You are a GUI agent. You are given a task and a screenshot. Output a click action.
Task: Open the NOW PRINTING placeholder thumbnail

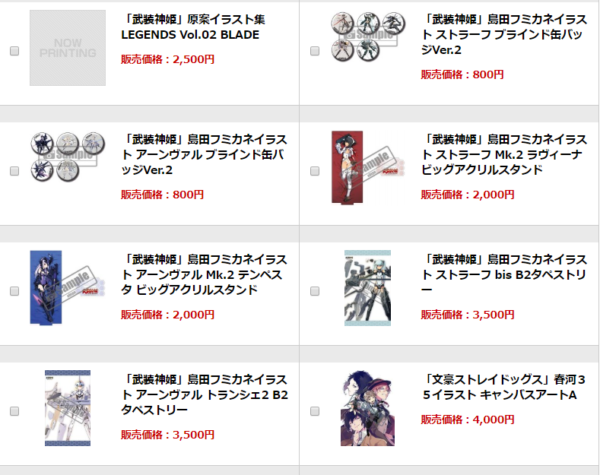[x=68, y=48]
